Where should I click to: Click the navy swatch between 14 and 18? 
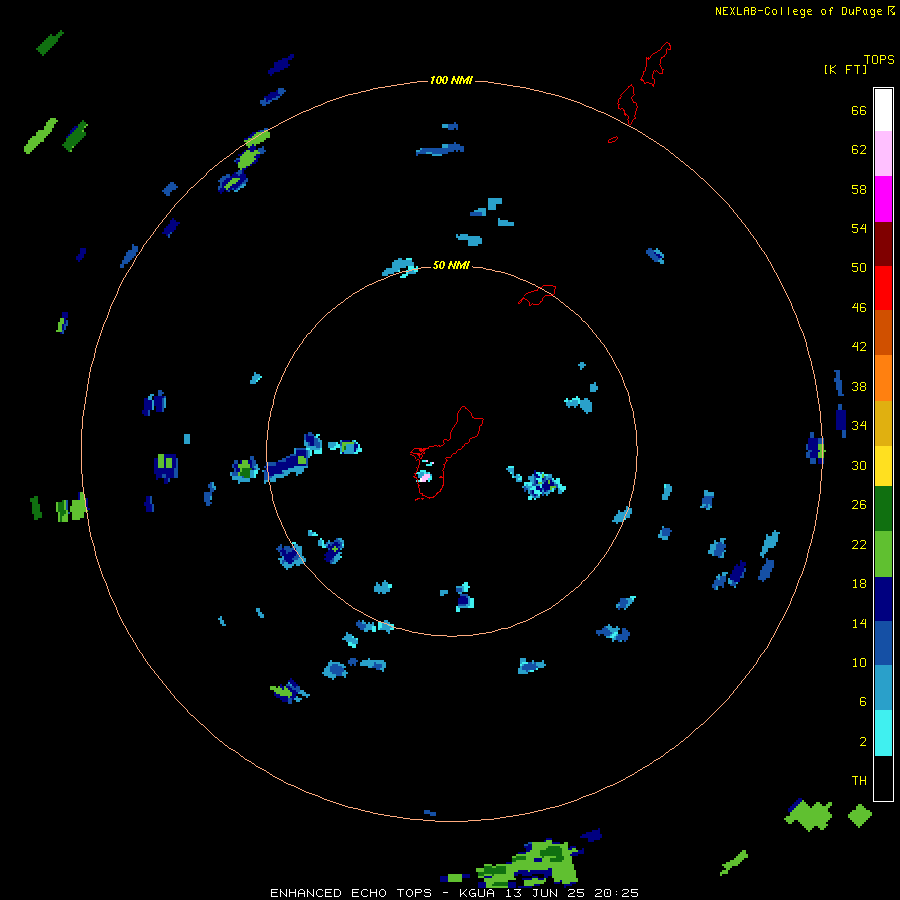(x=883, y=599)
